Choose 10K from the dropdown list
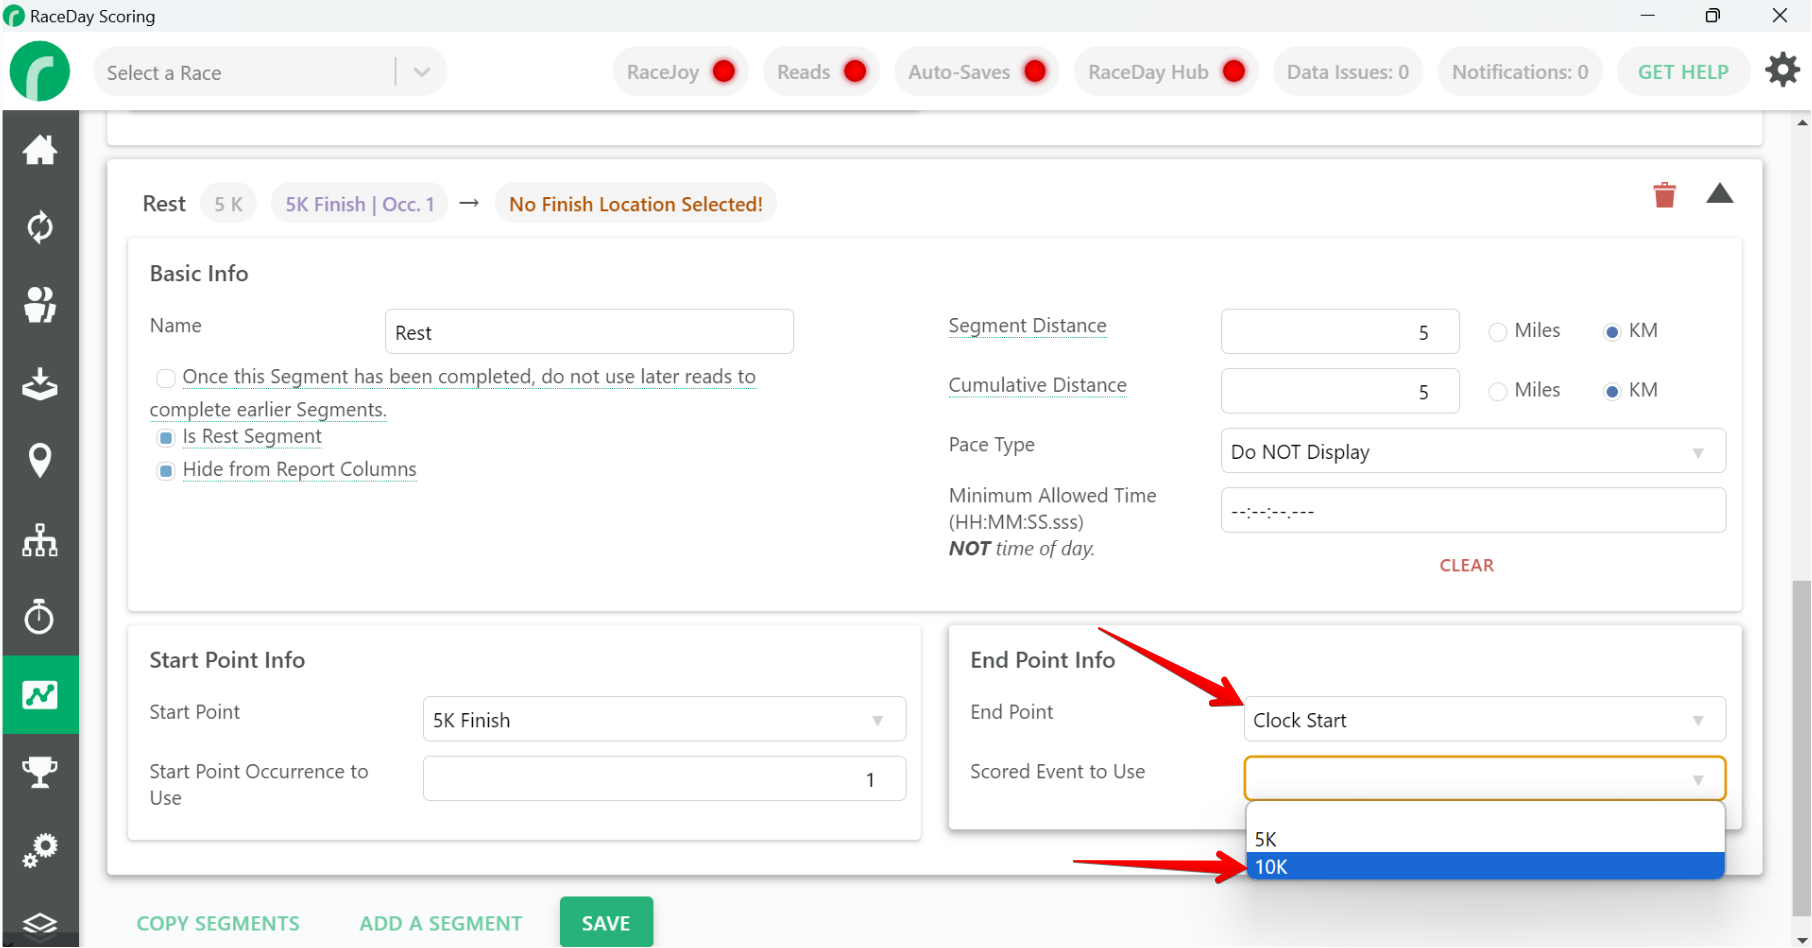Screen dimensions: 1812x948 (1485, 866)
